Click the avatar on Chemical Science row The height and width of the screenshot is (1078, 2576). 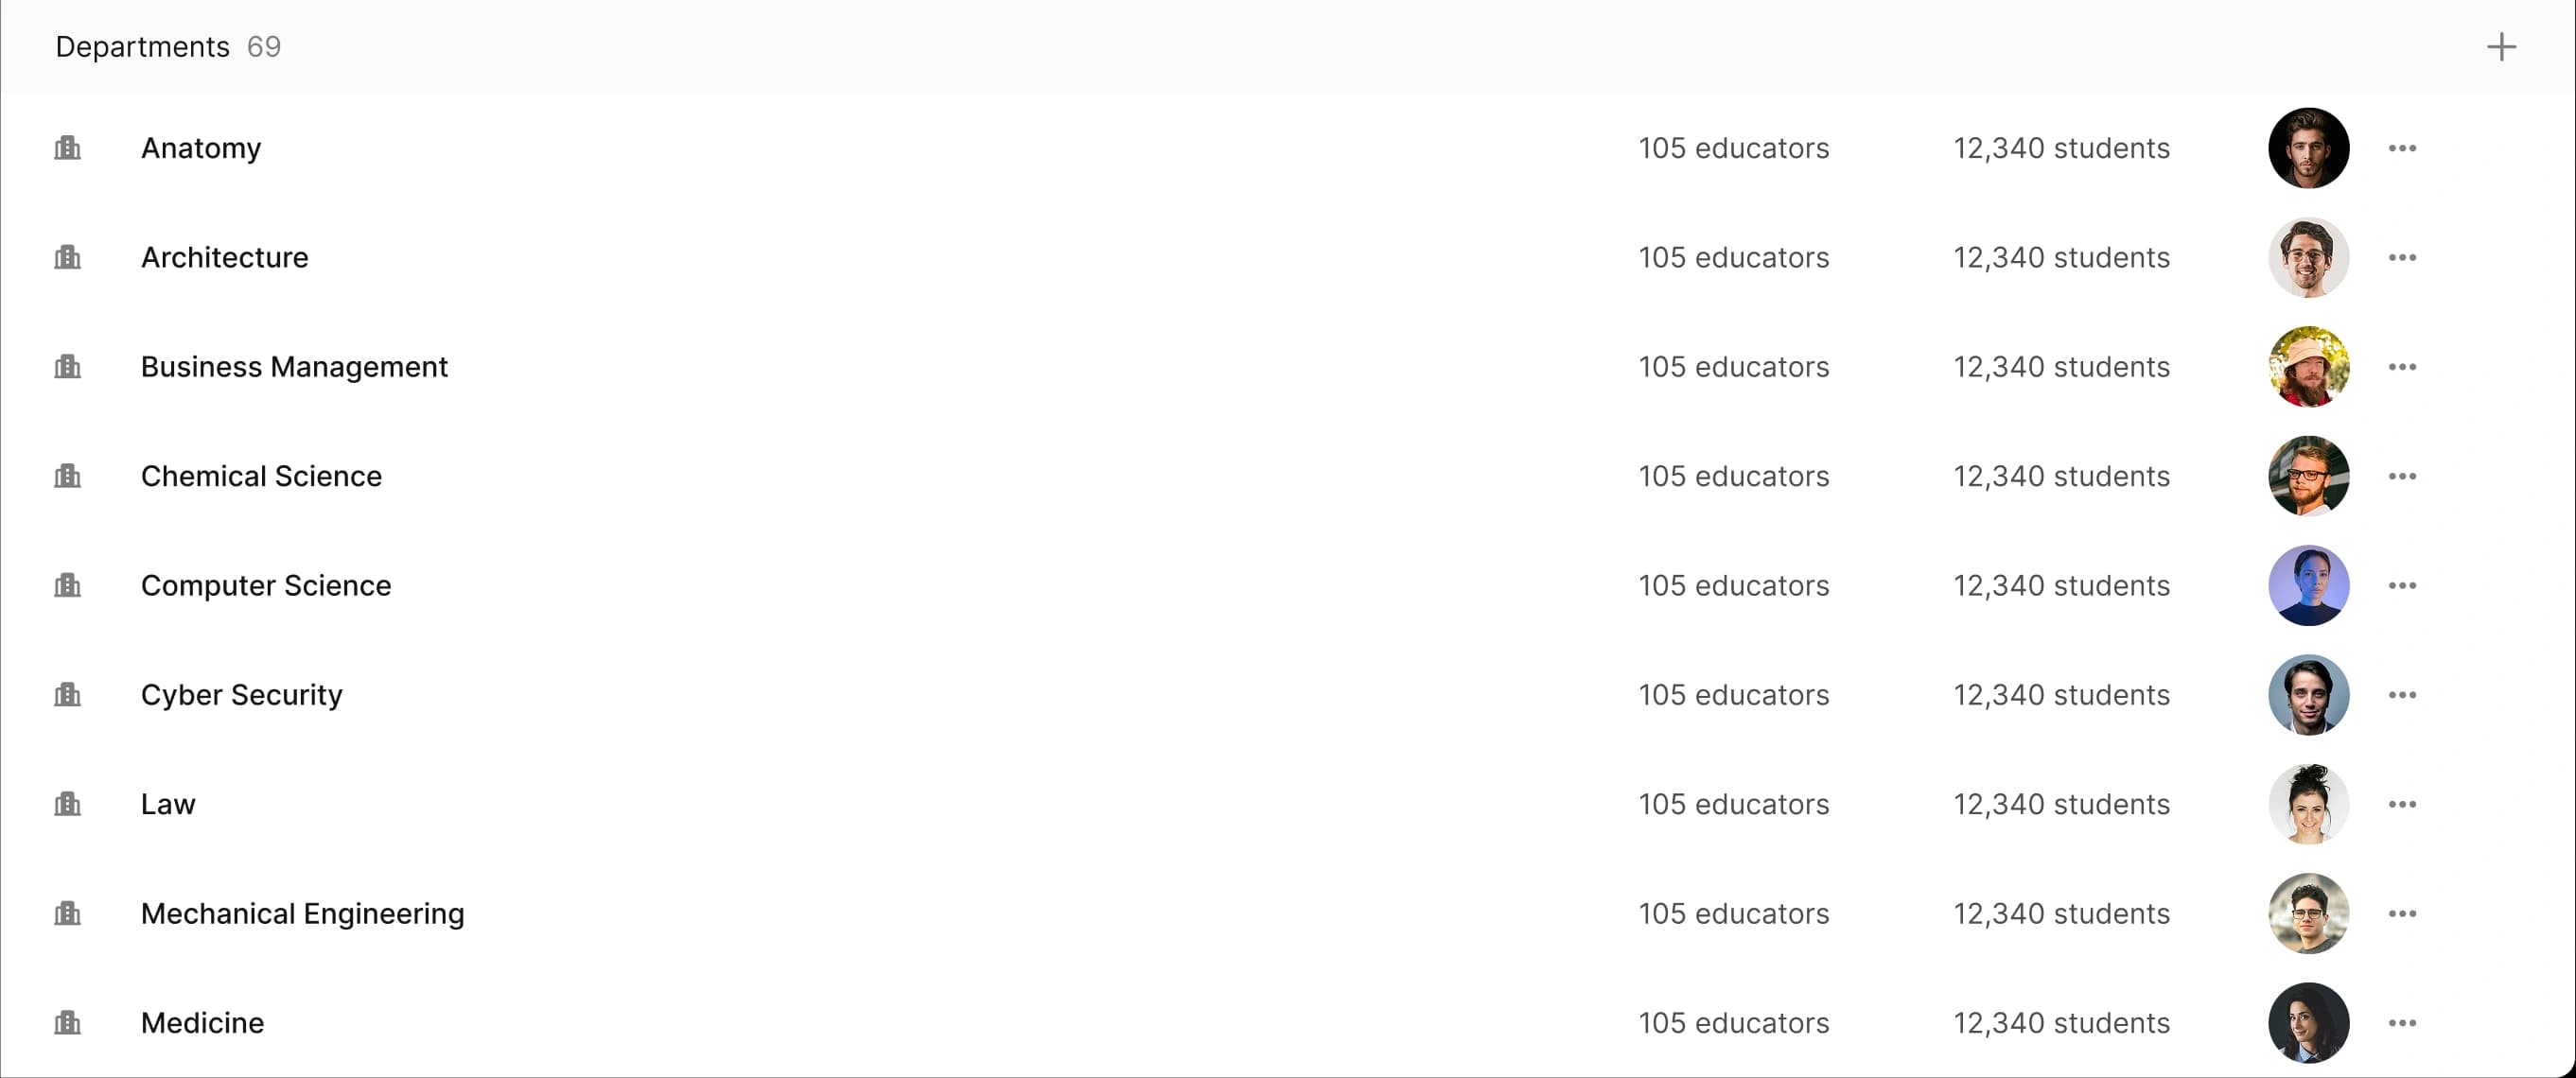[2308, 476]
